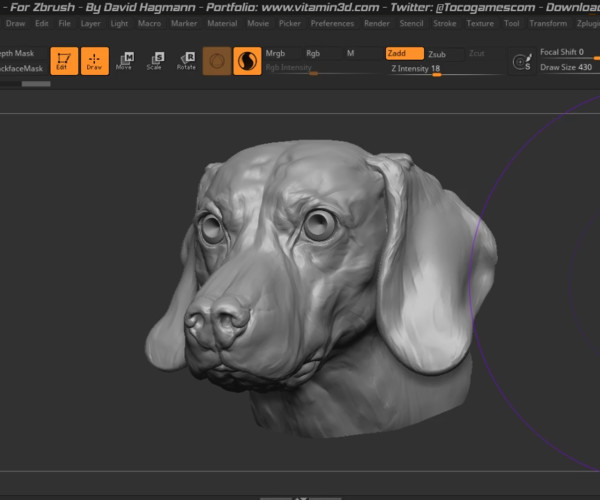Click the flat color sphere icon
Image resolution: width=600 pixels, height=500 pixels.
click(x=217, y=61)
